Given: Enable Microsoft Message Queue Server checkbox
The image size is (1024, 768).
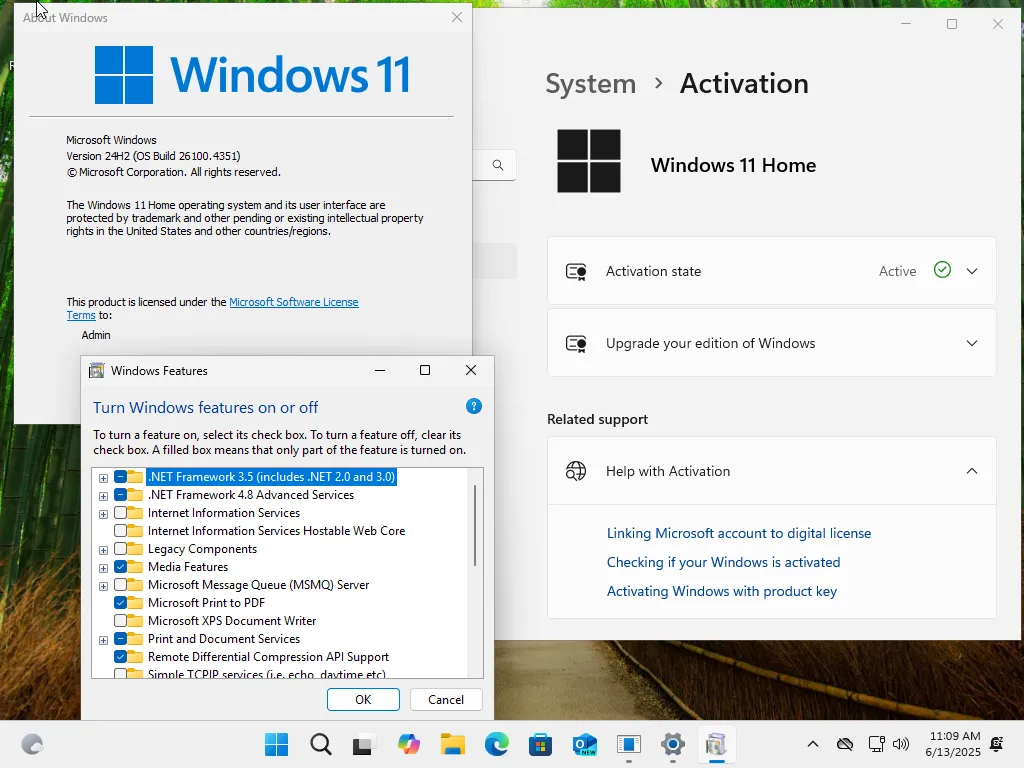Looking at the screenshot, I should 120,584.
